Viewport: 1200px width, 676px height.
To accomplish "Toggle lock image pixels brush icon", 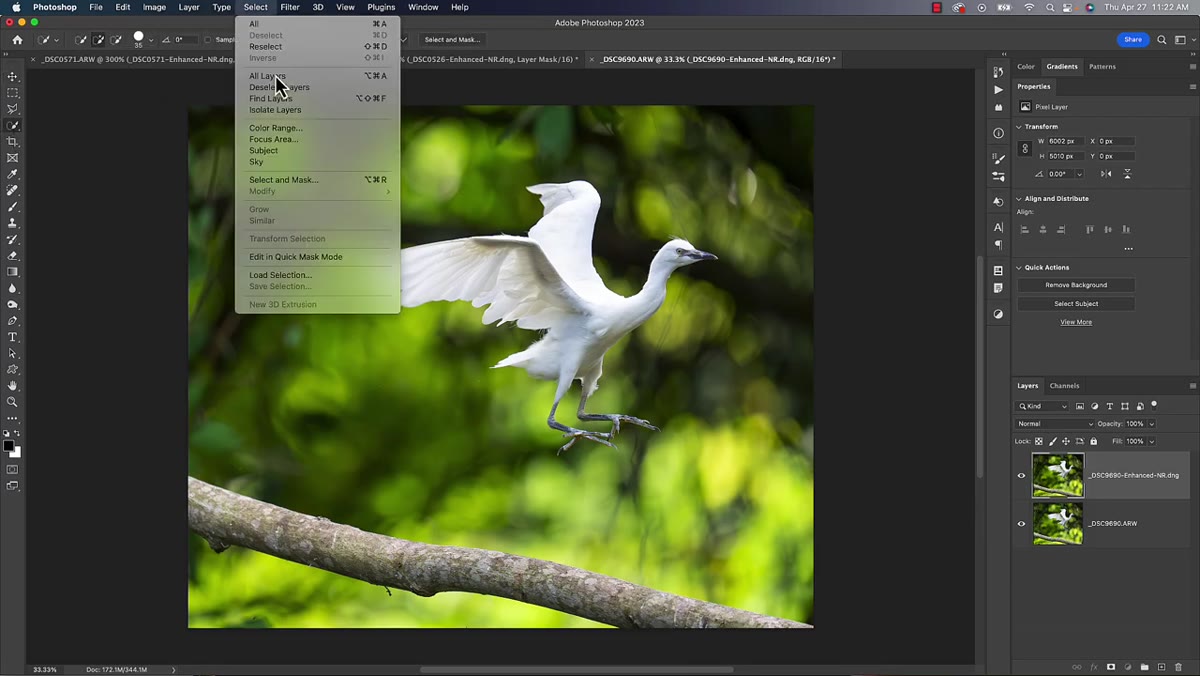I will (1052, 441).
